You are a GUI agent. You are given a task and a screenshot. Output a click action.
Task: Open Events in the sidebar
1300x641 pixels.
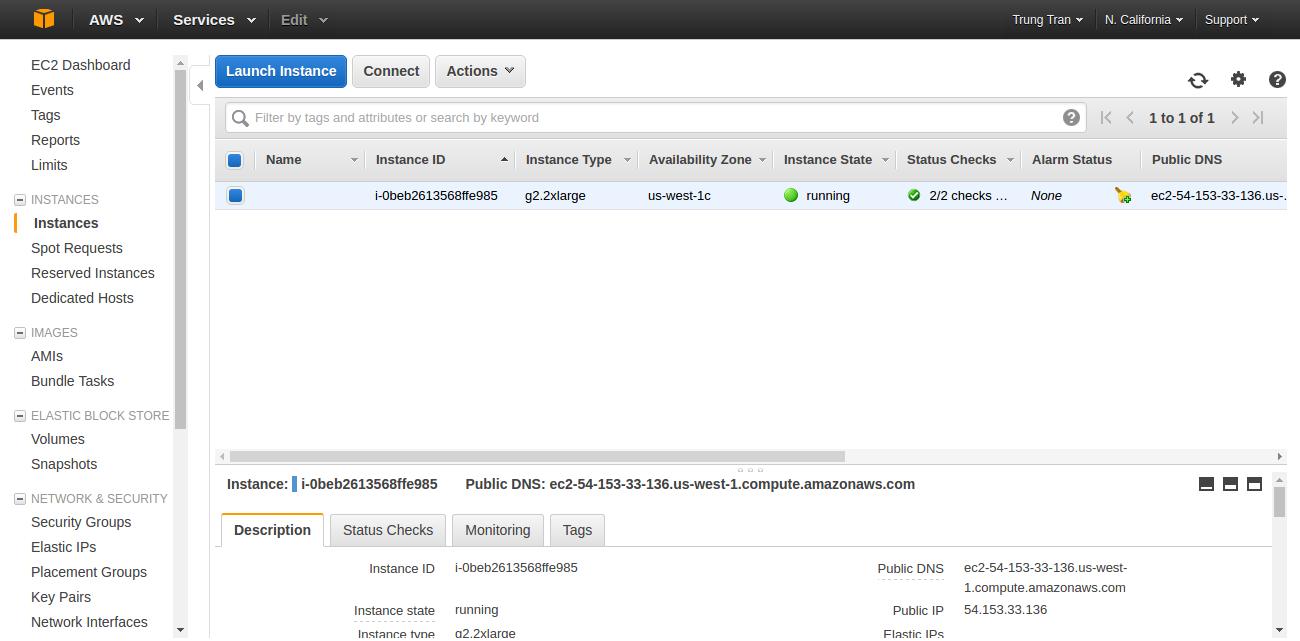[x=52, y=90]
